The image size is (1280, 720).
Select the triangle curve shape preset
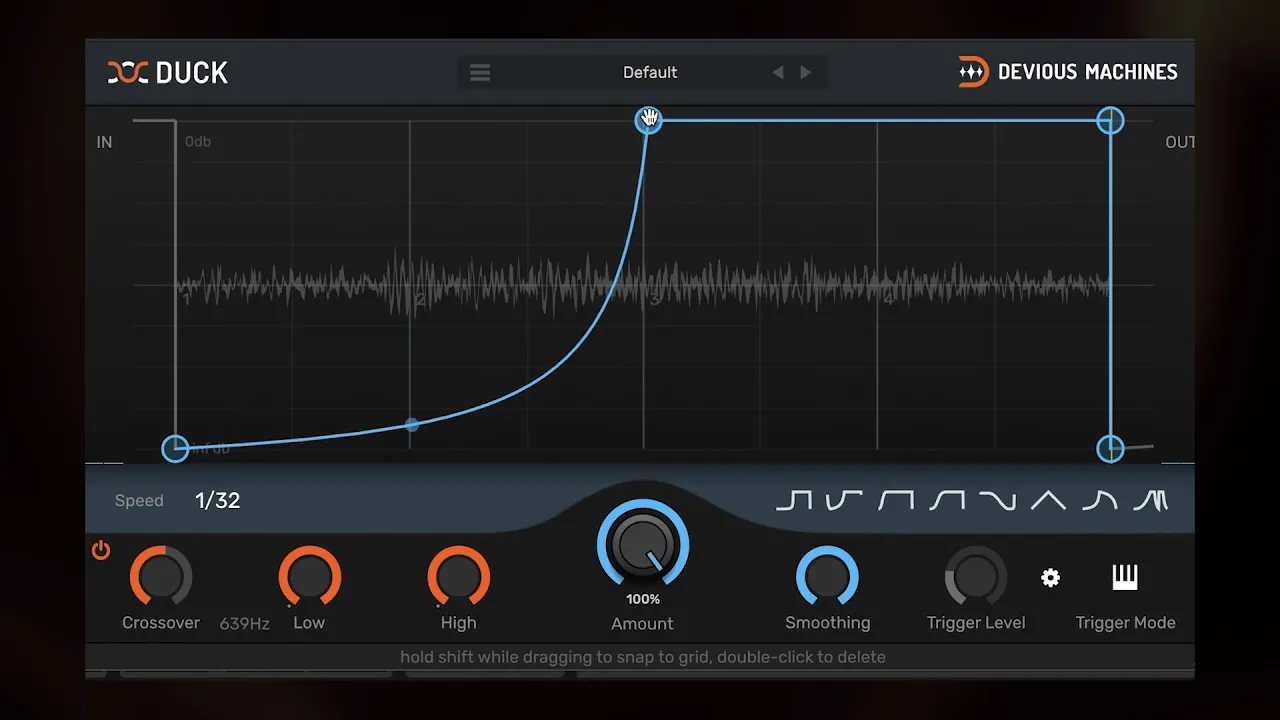click(1048, 500)
